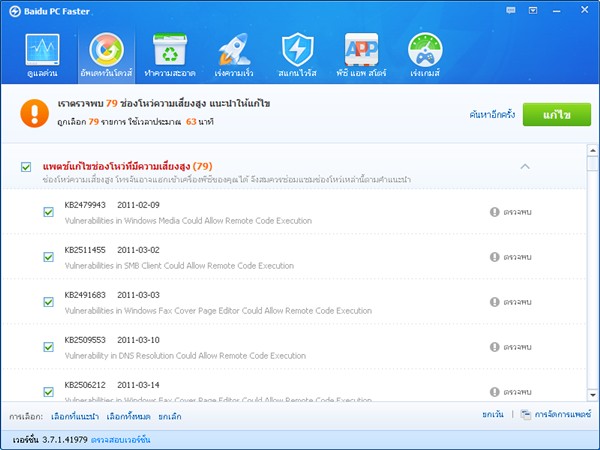Click the KB2506212 patch ID text
Viewport: 600px width, 450px height.
pyautogui.click(x=85, y=385)
